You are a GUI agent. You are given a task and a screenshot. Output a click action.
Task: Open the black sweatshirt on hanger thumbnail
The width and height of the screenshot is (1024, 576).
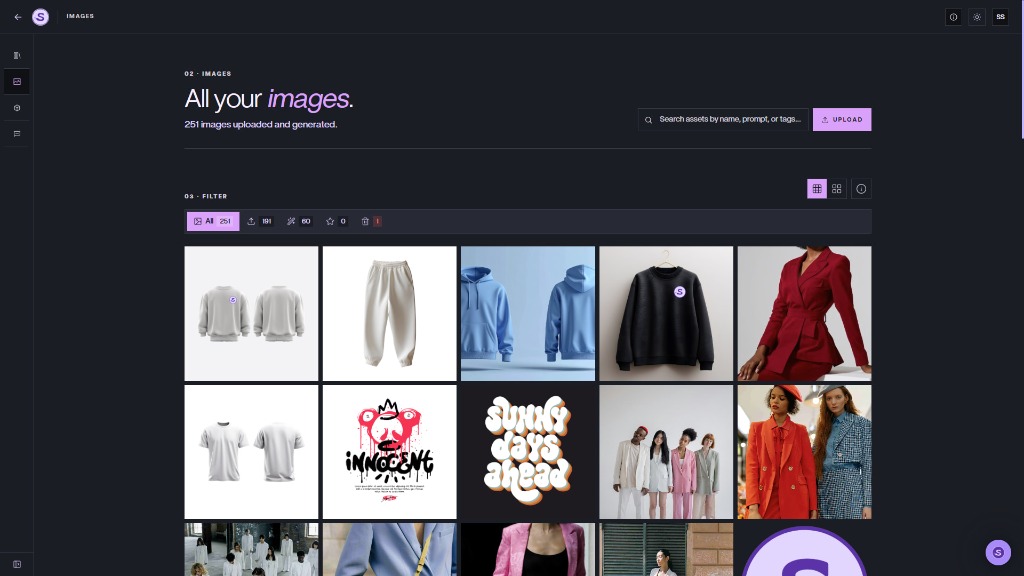(666, 313)
